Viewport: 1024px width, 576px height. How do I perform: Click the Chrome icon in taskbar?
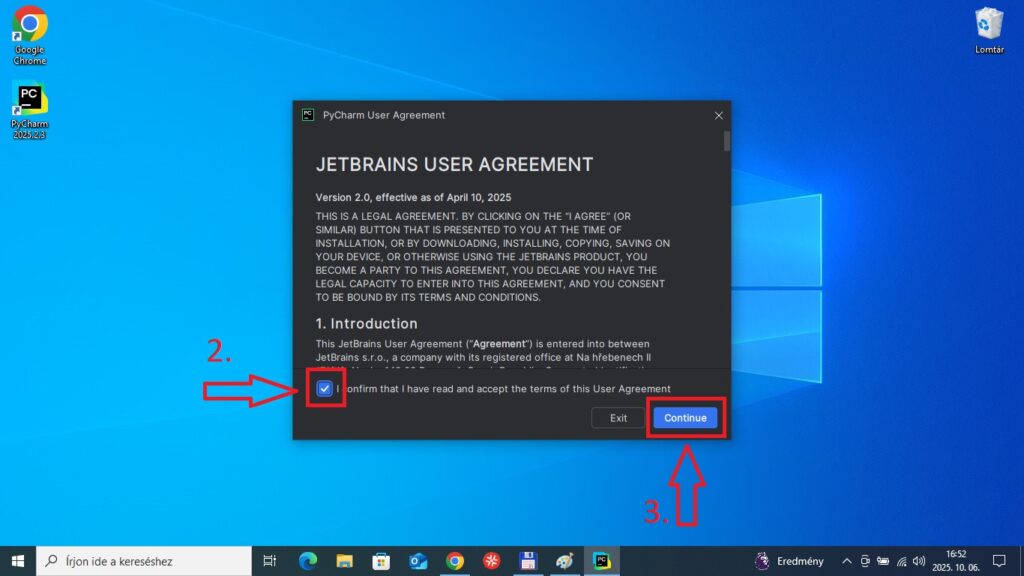455,561
